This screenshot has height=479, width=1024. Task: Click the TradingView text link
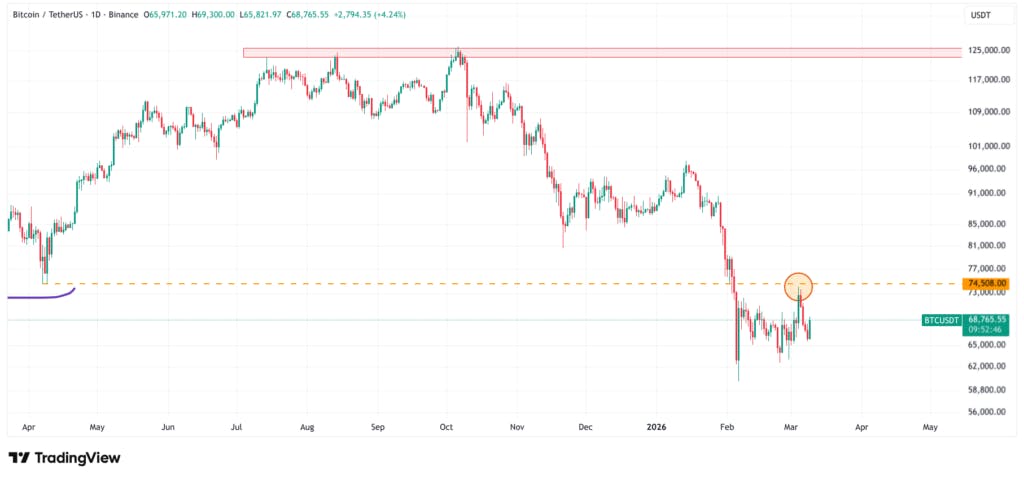pyautogui.click(x=77, y=457)
